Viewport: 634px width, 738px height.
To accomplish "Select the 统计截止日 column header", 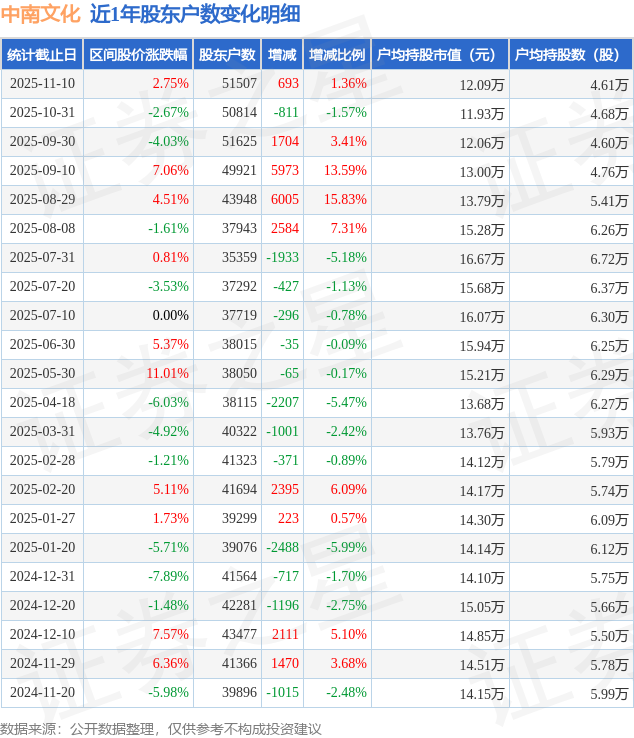I will pyautogui.click(x=42, y=55).
